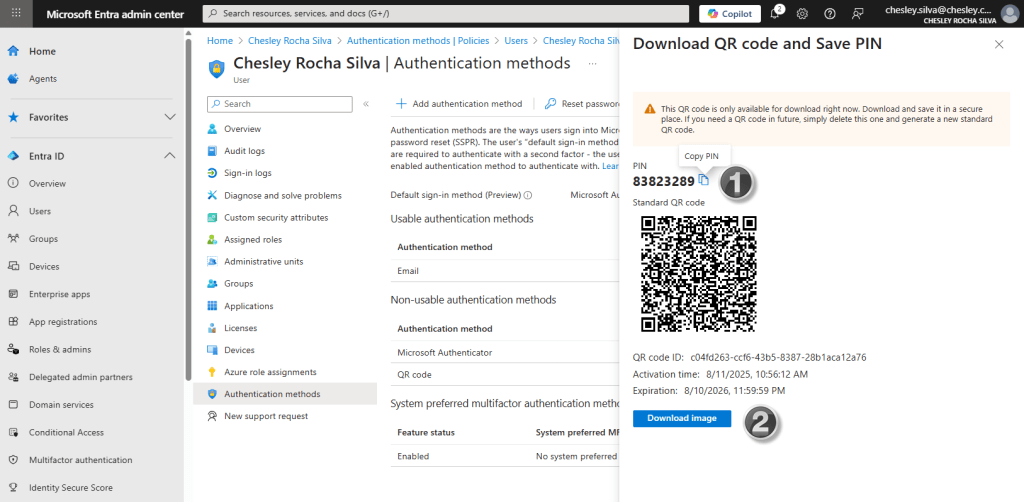Open the settings gear in header

click(802, 14)
